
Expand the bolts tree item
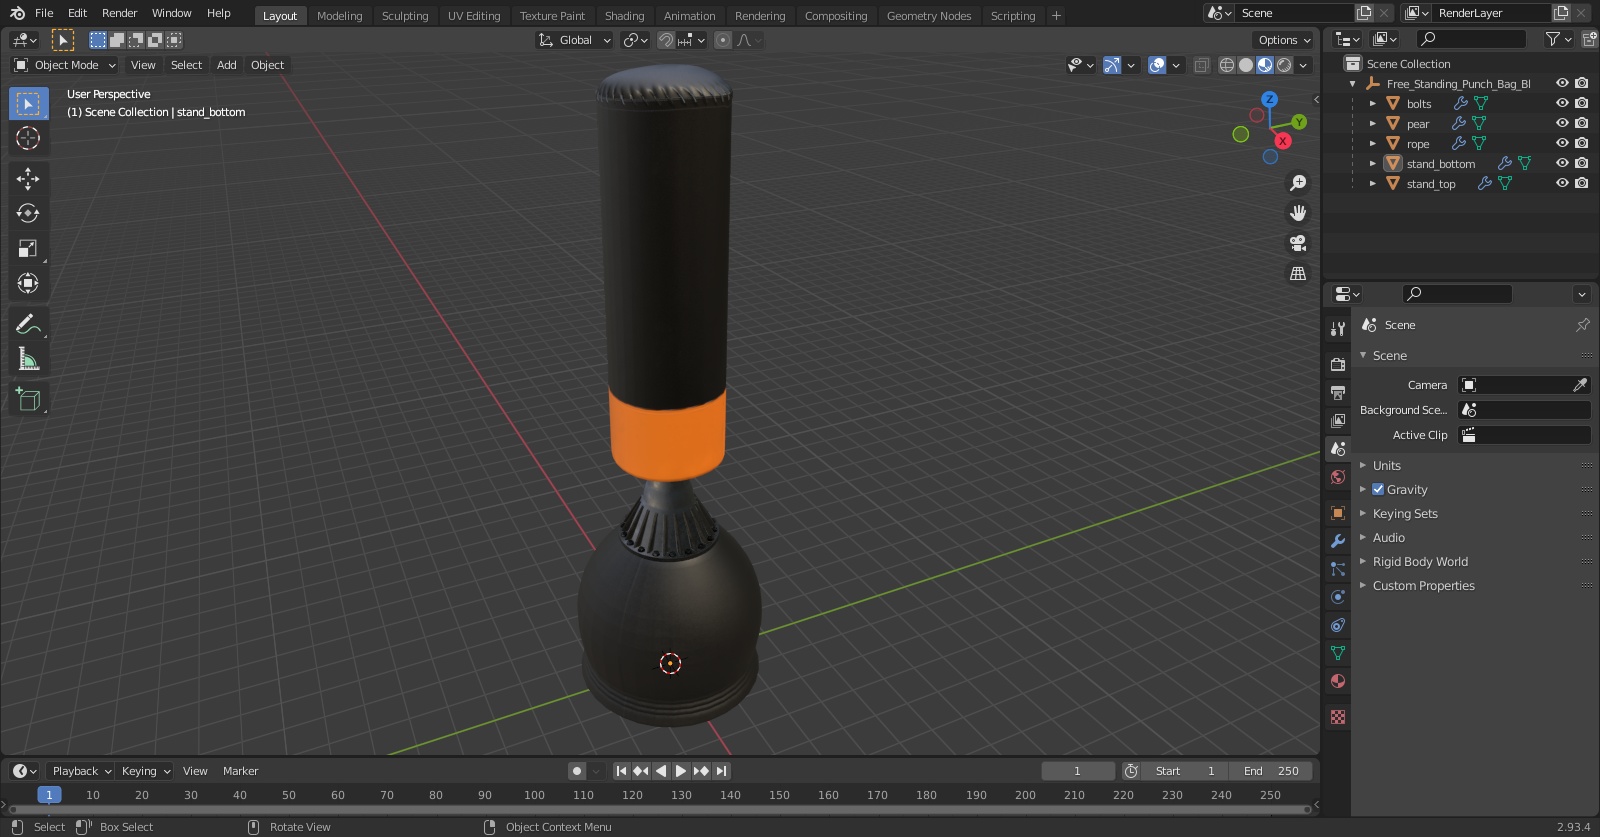[x=1373, y=104]
